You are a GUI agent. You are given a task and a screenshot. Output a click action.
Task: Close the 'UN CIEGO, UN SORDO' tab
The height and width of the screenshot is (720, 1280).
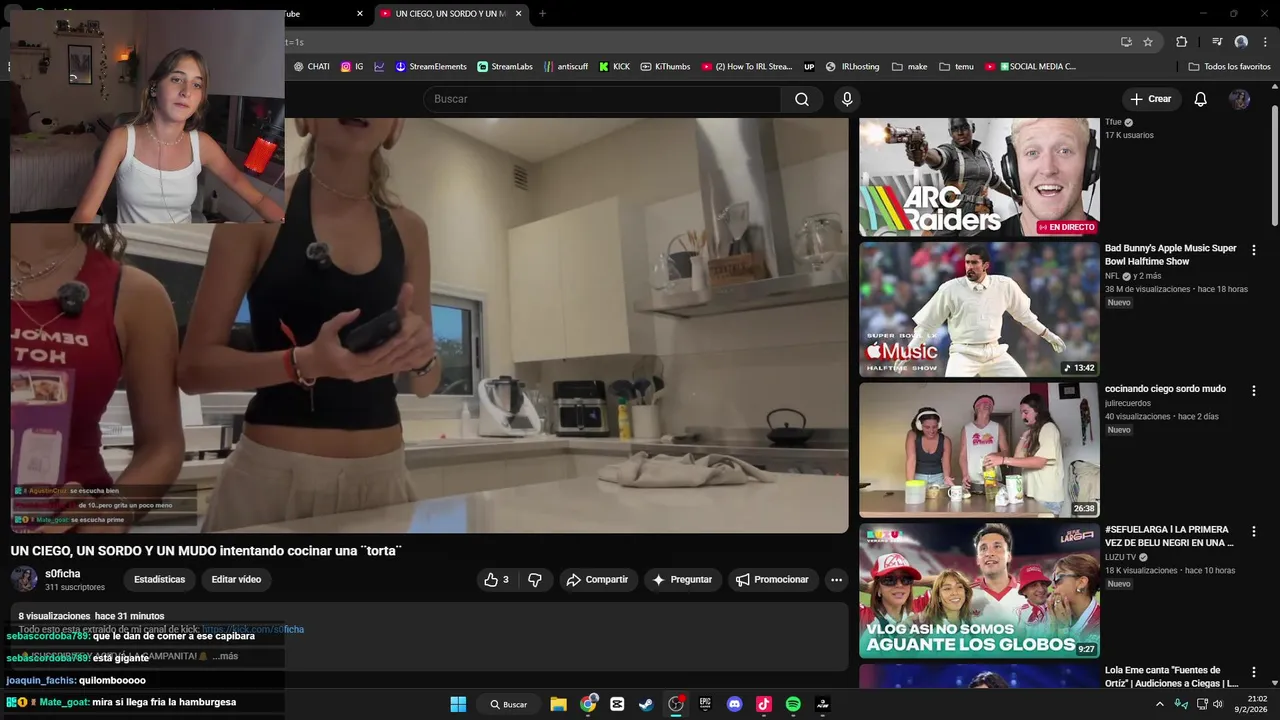518,14
